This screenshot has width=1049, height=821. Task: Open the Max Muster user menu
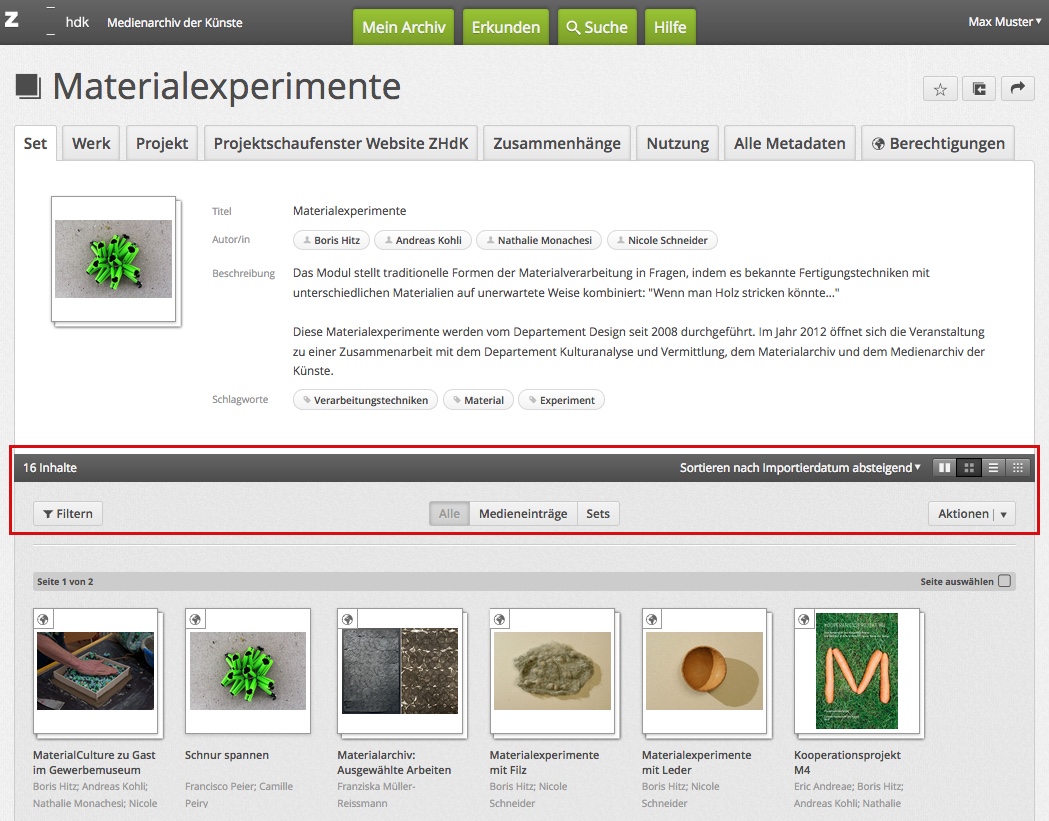1005,22
